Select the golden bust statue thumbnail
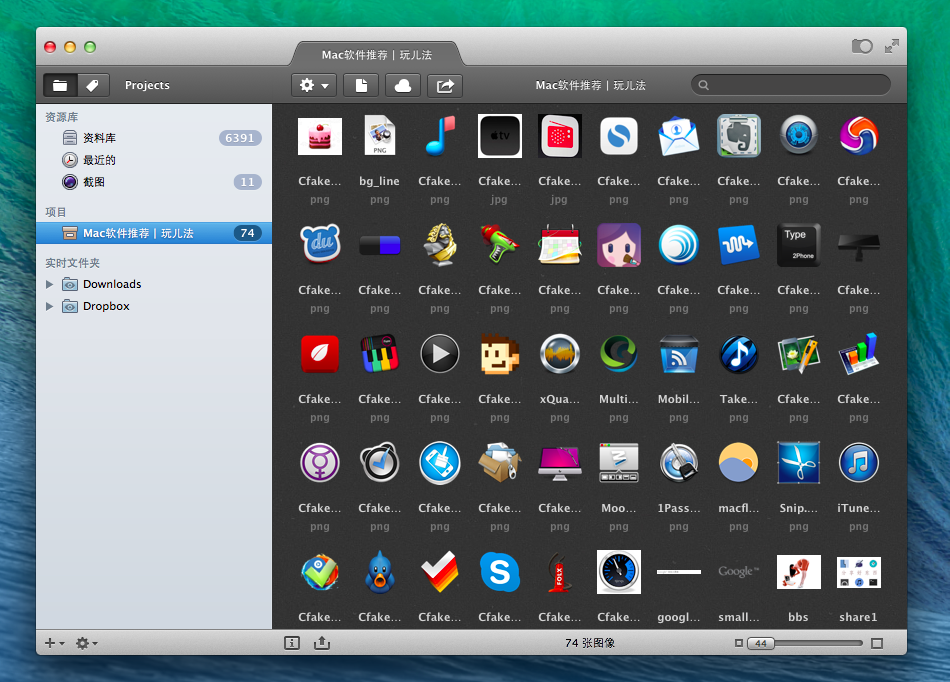The height and width of the screenshot is (682, 950). tap(440, 245)
